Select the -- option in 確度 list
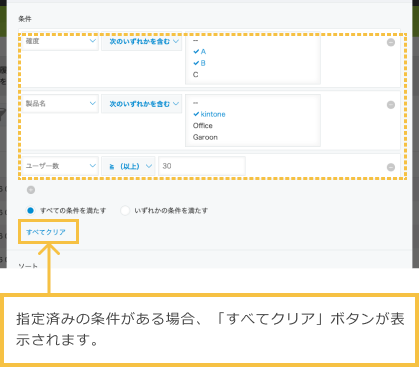419x367 pixels. pyautogui.click(x=195, y=40)
